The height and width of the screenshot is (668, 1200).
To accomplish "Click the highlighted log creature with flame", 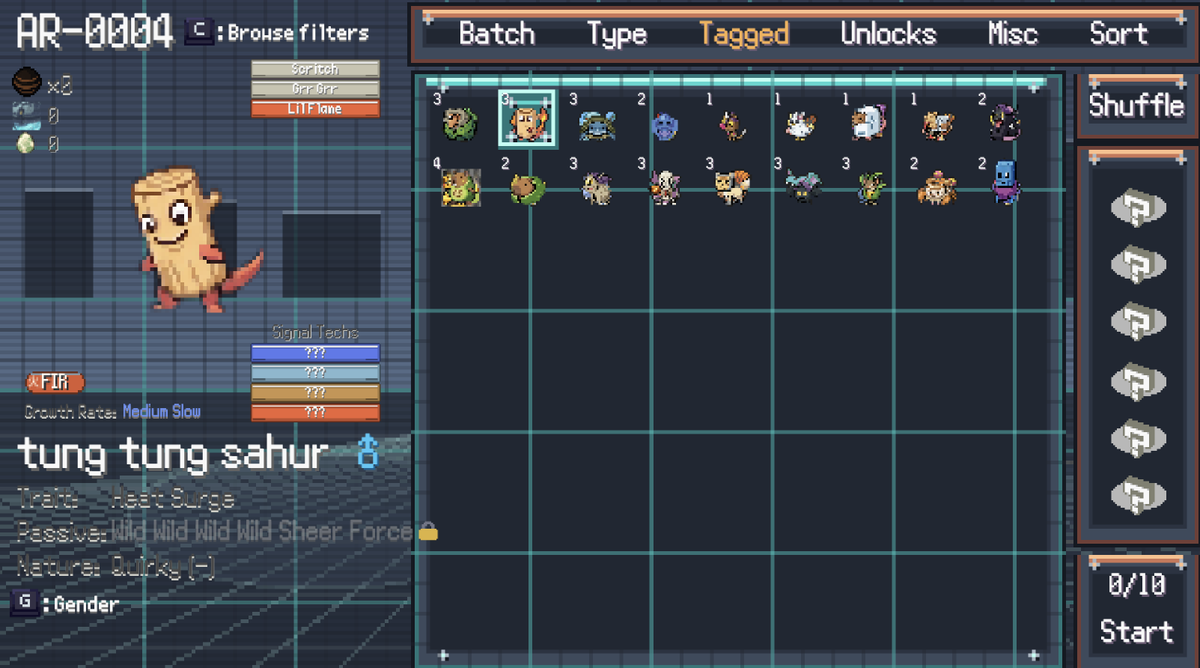I will tap(526, 119).
